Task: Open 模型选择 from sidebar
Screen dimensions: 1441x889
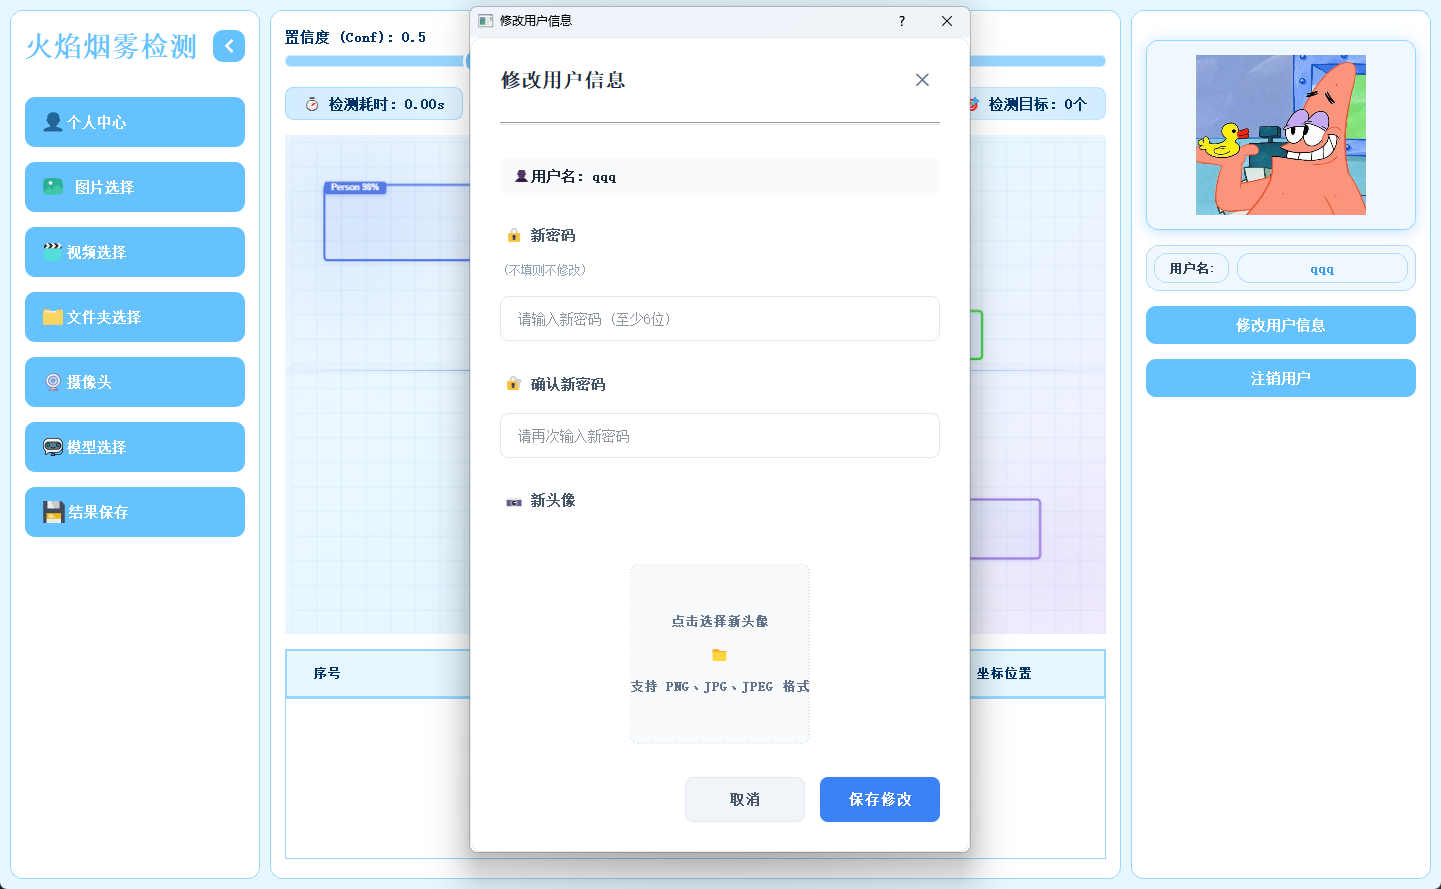Action: pyautogui.click(x=135, y=447)
